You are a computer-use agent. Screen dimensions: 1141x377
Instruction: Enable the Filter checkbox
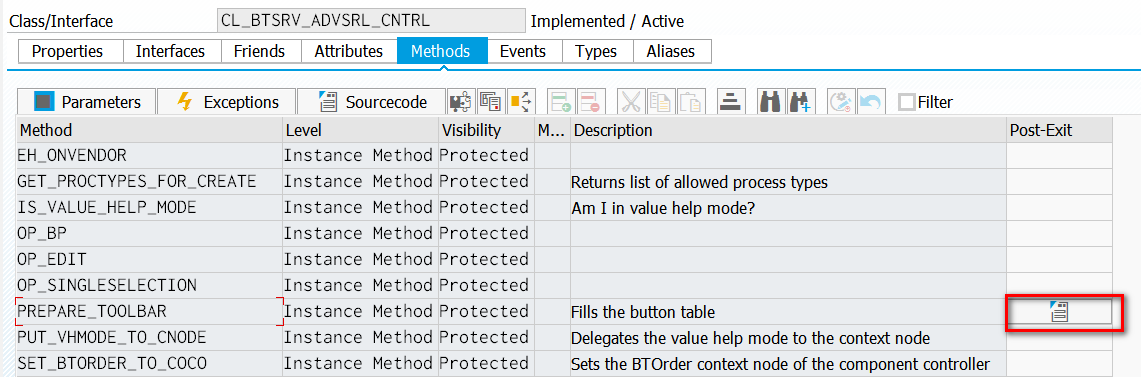coord(906,103)
